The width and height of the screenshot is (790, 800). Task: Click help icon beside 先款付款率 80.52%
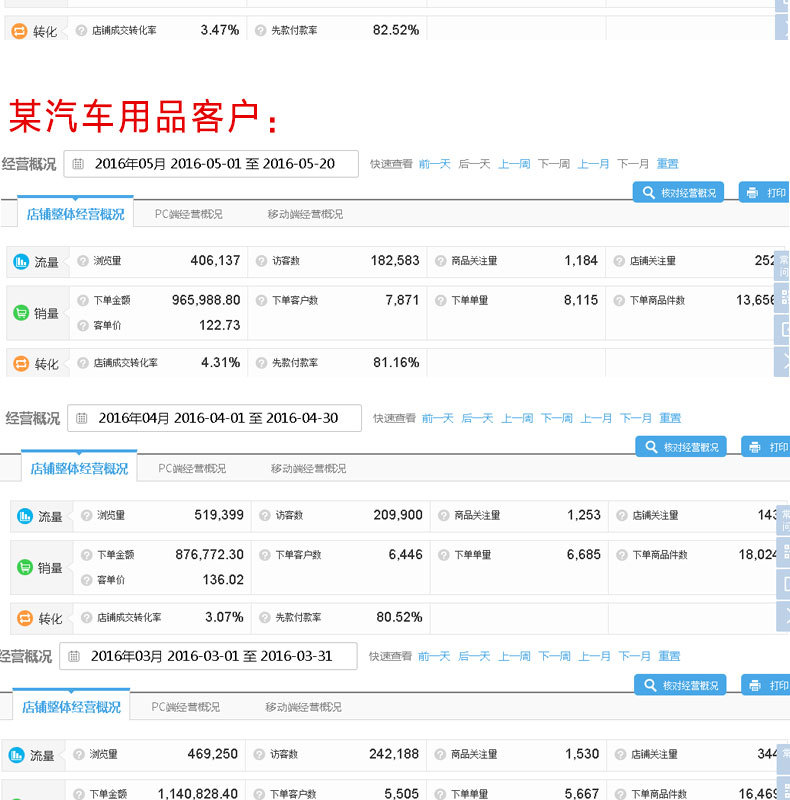coord(264,617)
